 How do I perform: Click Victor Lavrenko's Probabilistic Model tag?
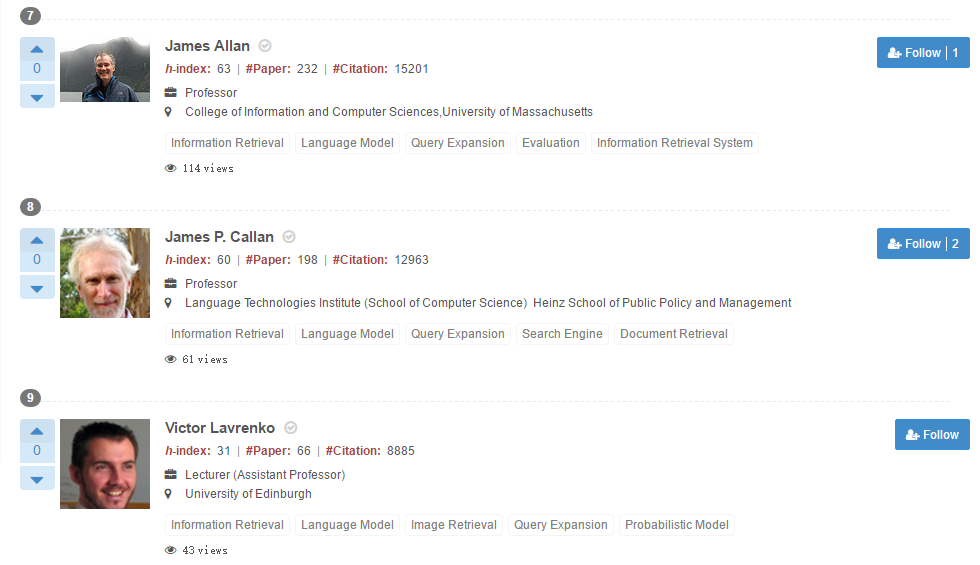676,525
